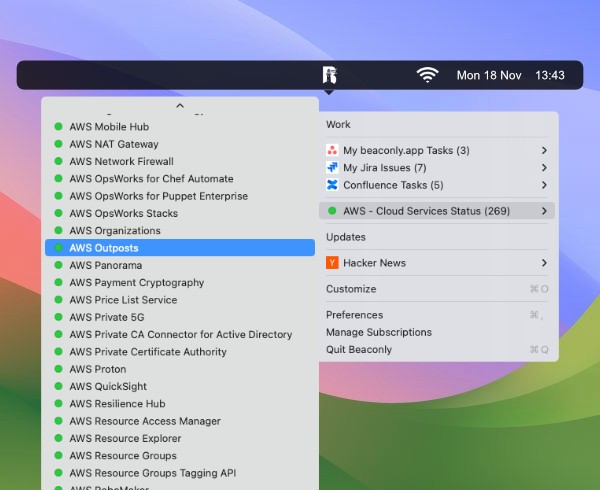This screenshot has height=490, width=600.
Task: Click the beaconly.app Tasks icon
Action: (332, 151)
